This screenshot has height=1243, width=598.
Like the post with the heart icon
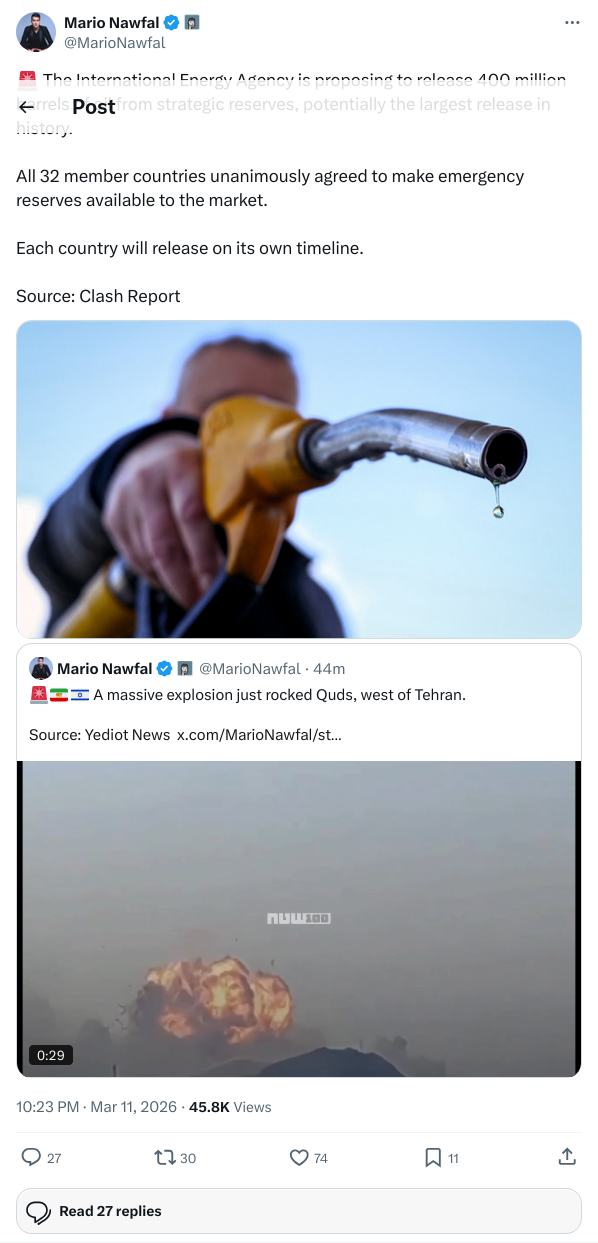[298, 1157]
